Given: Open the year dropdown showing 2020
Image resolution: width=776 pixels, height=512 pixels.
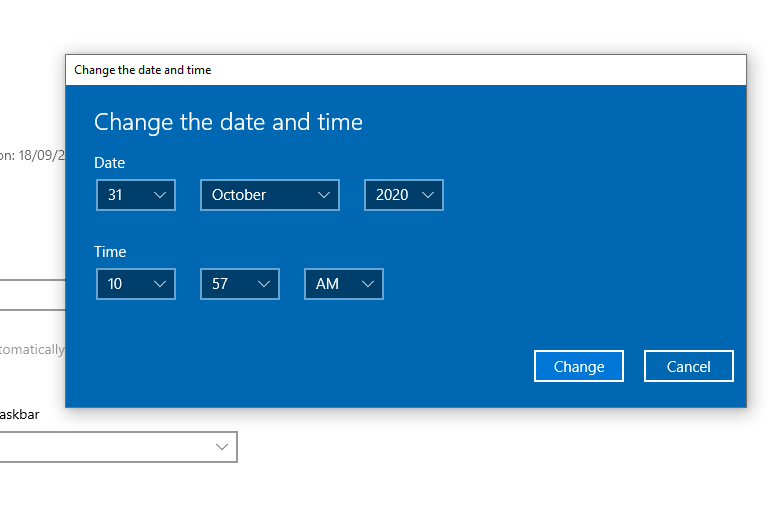Looking at the screenshot, I should 403,195.
